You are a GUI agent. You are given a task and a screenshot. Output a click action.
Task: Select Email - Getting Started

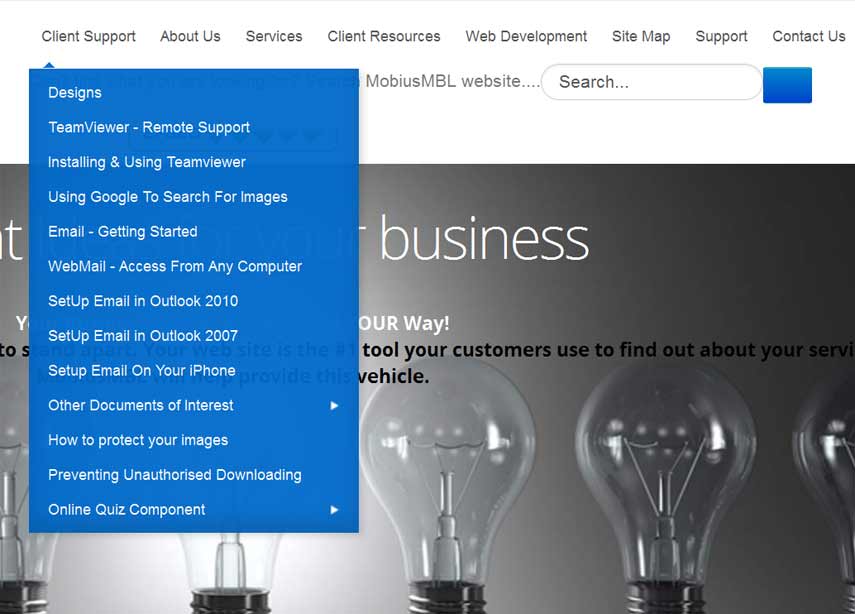click(x=123, y=232)
